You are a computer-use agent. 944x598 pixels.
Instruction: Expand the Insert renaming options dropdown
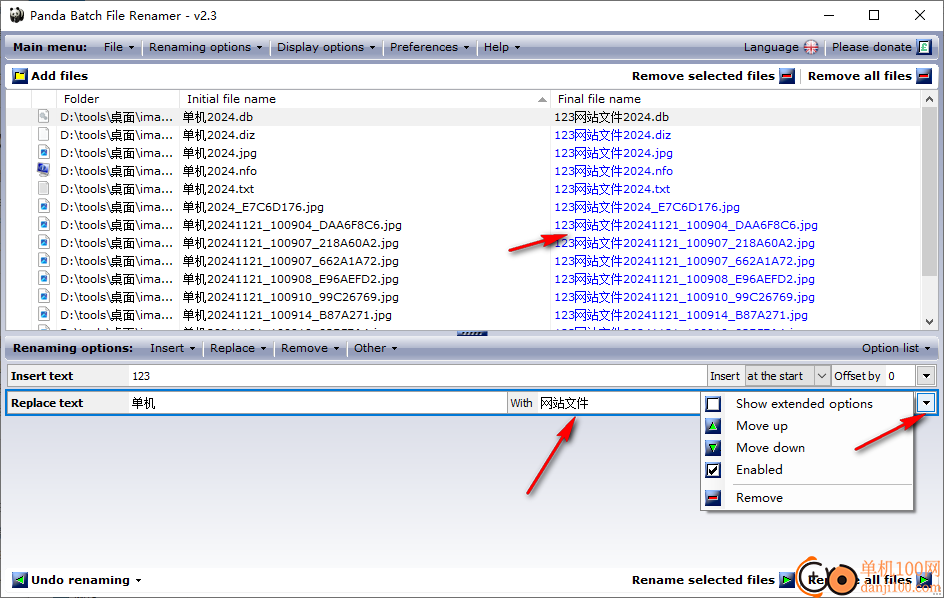[x=172, y=348]
